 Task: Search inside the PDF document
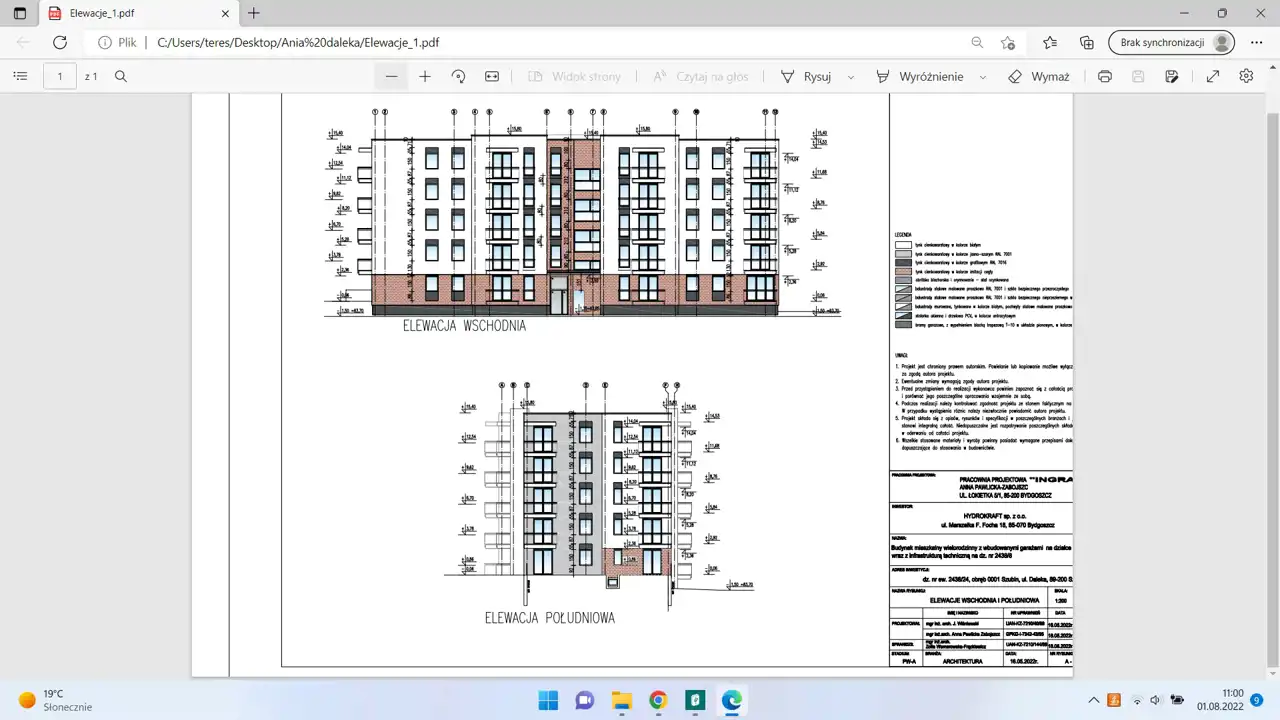pyautogui.click(x=121, y=76)
